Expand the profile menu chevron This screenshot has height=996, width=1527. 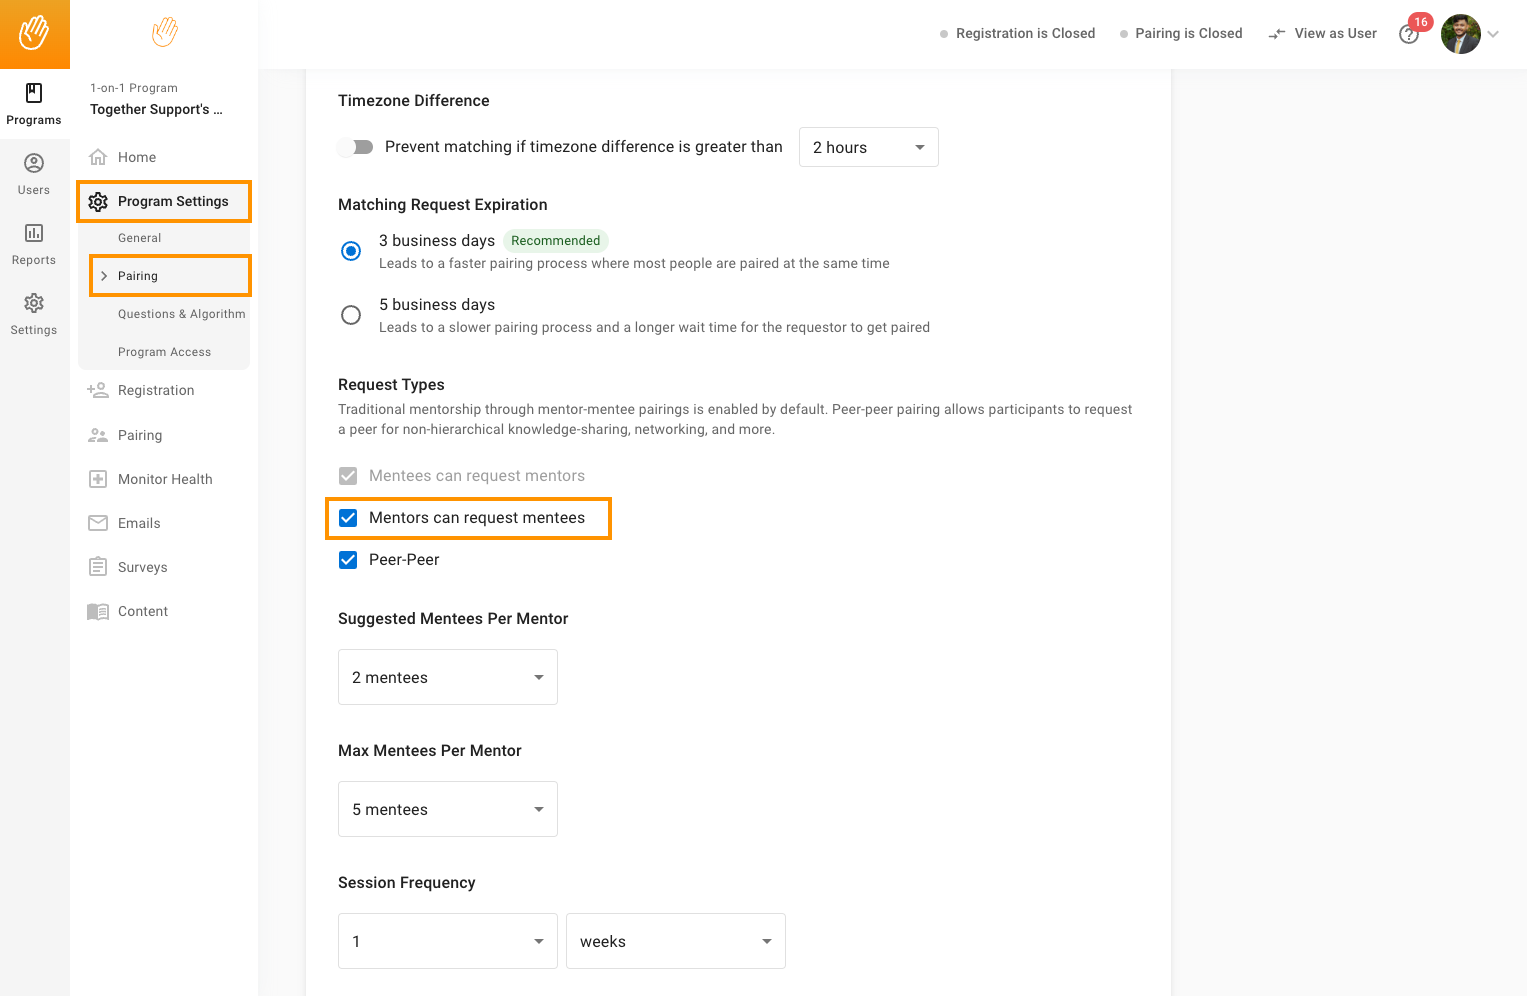(x=1493, y=34)
